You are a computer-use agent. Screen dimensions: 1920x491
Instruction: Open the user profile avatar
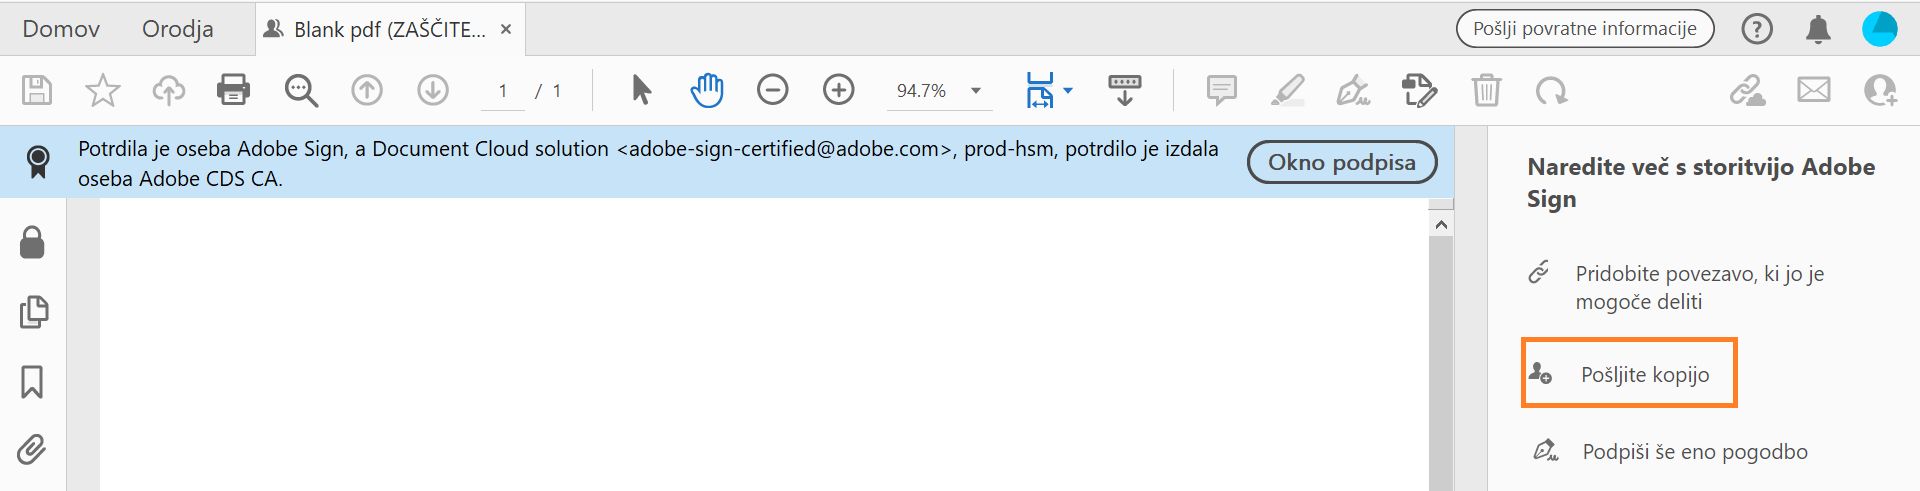1880,29
